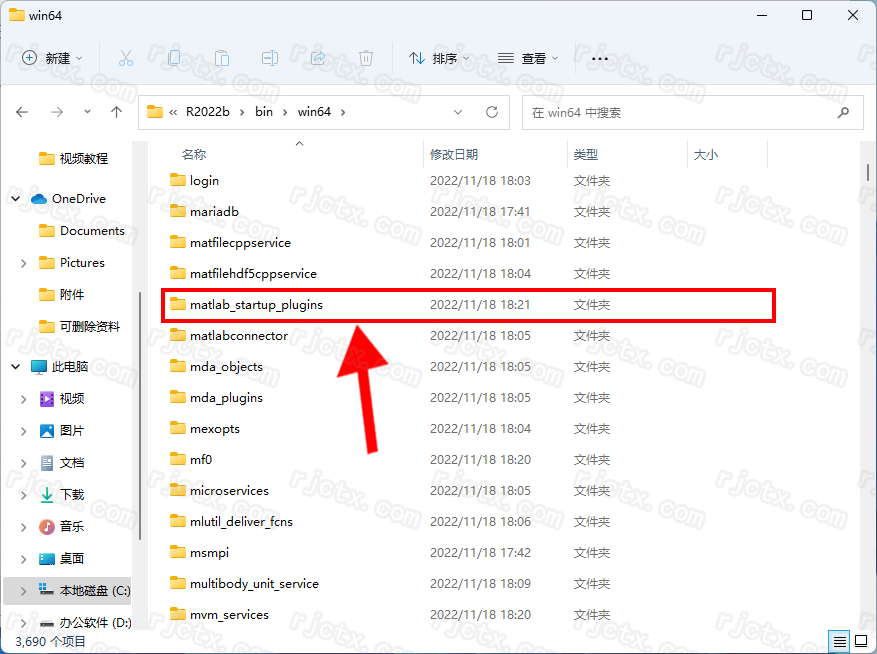Click the Paste clipboard icon
This screenshot has width=877, height=654.
click(x=222, y=58)
